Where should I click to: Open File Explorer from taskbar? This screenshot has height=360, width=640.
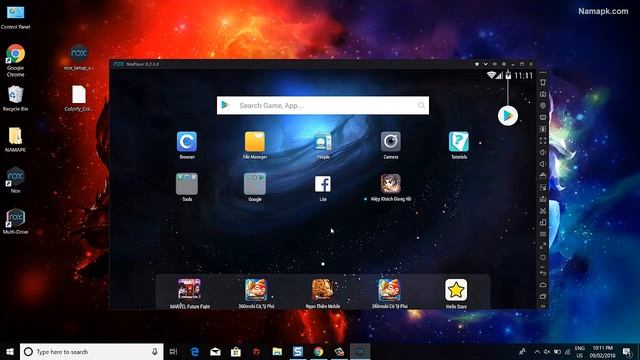click(277, 351)
